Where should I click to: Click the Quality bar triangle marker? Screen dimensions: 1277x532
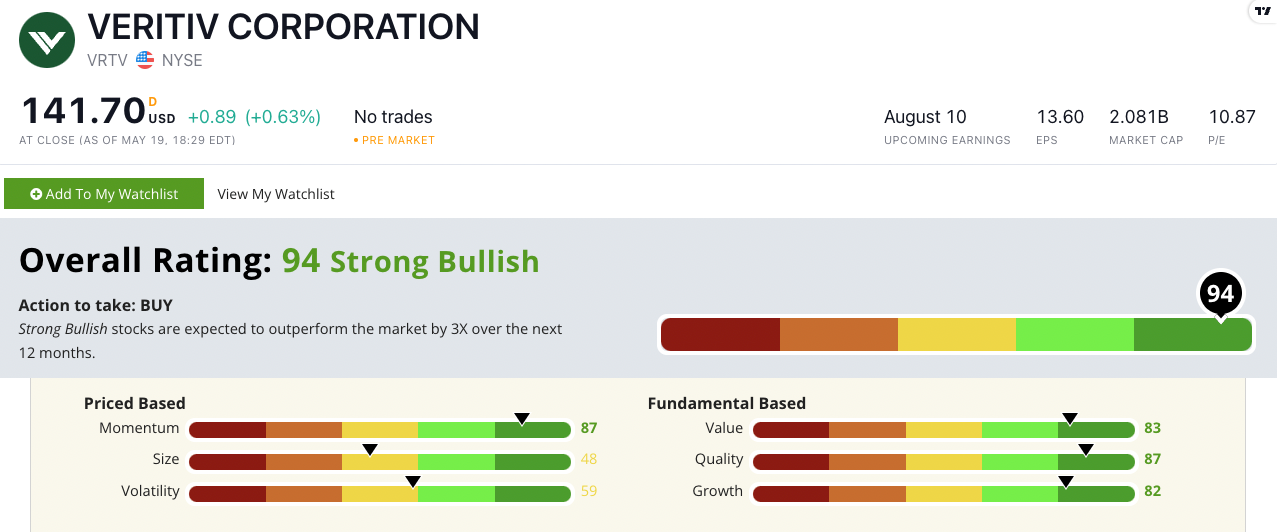[x=1086, y=449]
